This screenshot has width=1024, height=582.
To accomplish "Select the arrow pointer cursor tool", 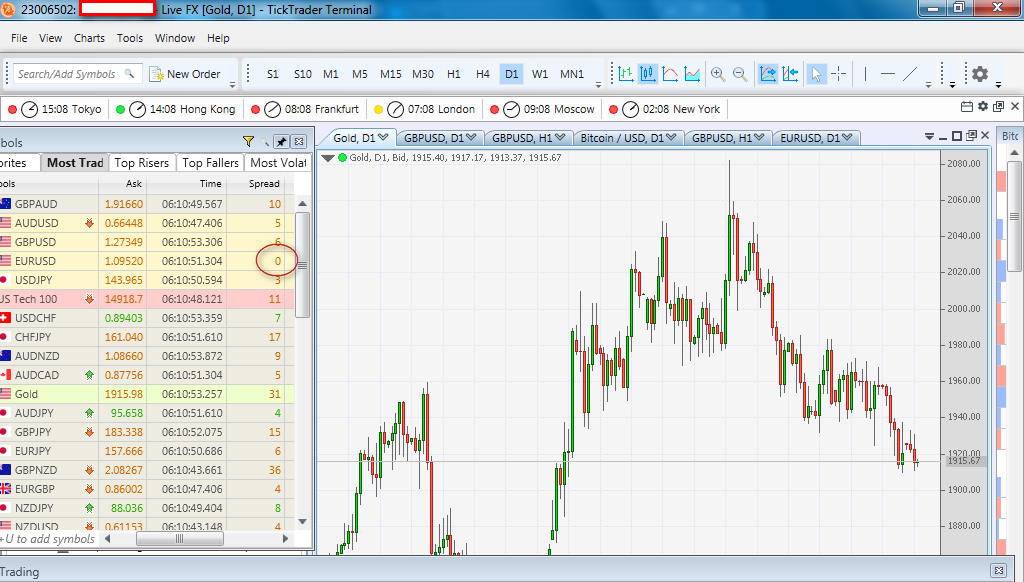I will [x=816, y=74].
